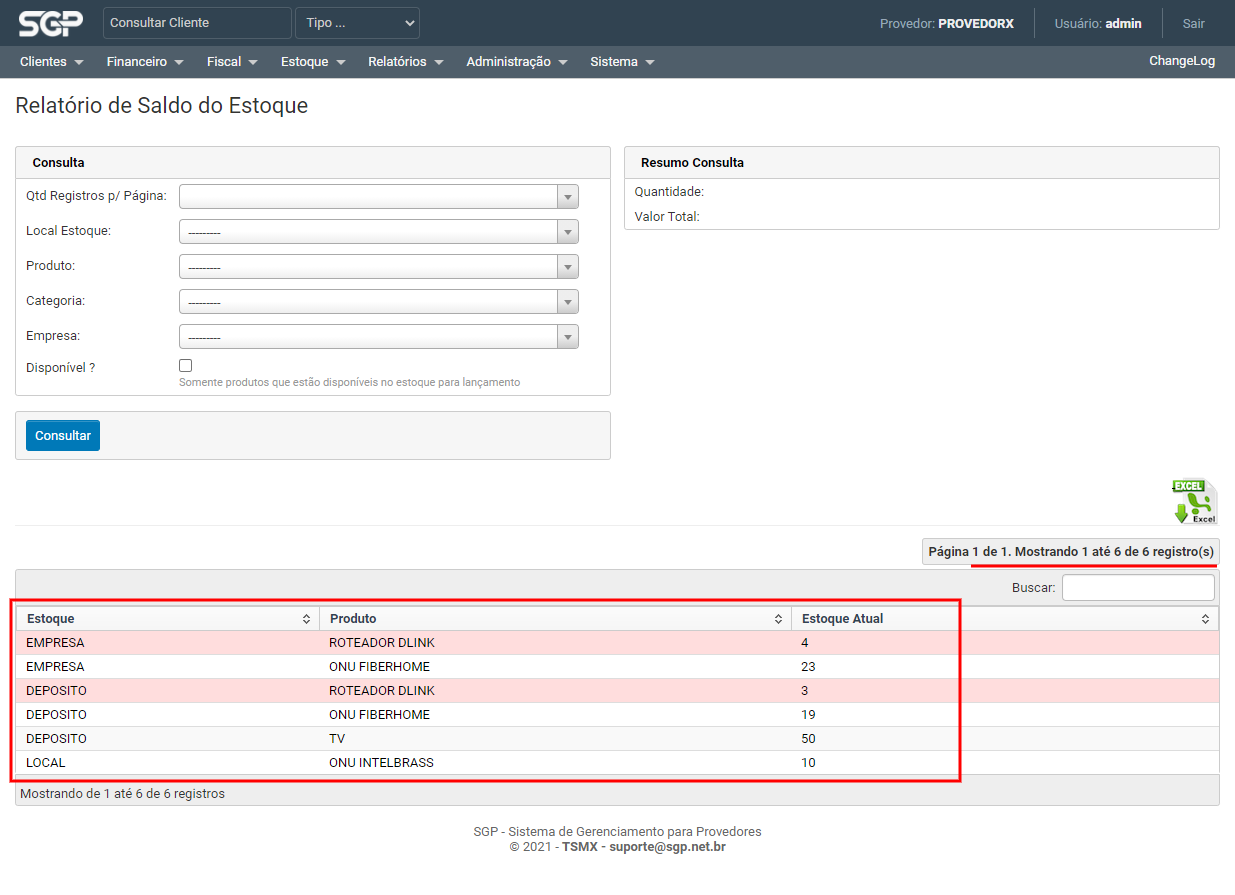The width and height of the screenshot is (1235, 895).
Task: Click the stock value 19
Action: [808, 715]
